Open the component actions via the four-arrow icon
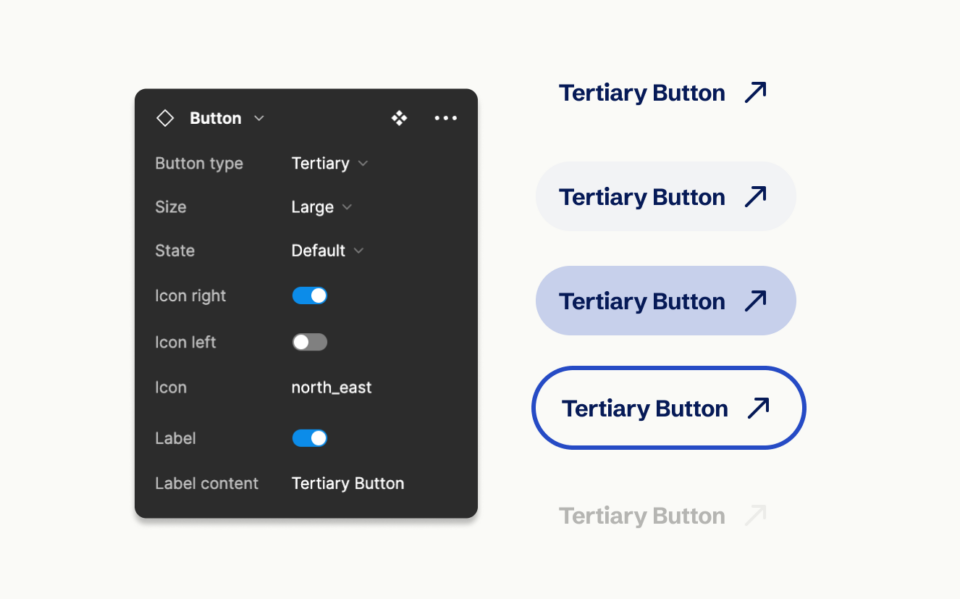Image resolution: width=960 pixels, height=599 pixels. (x=399, y=117)
